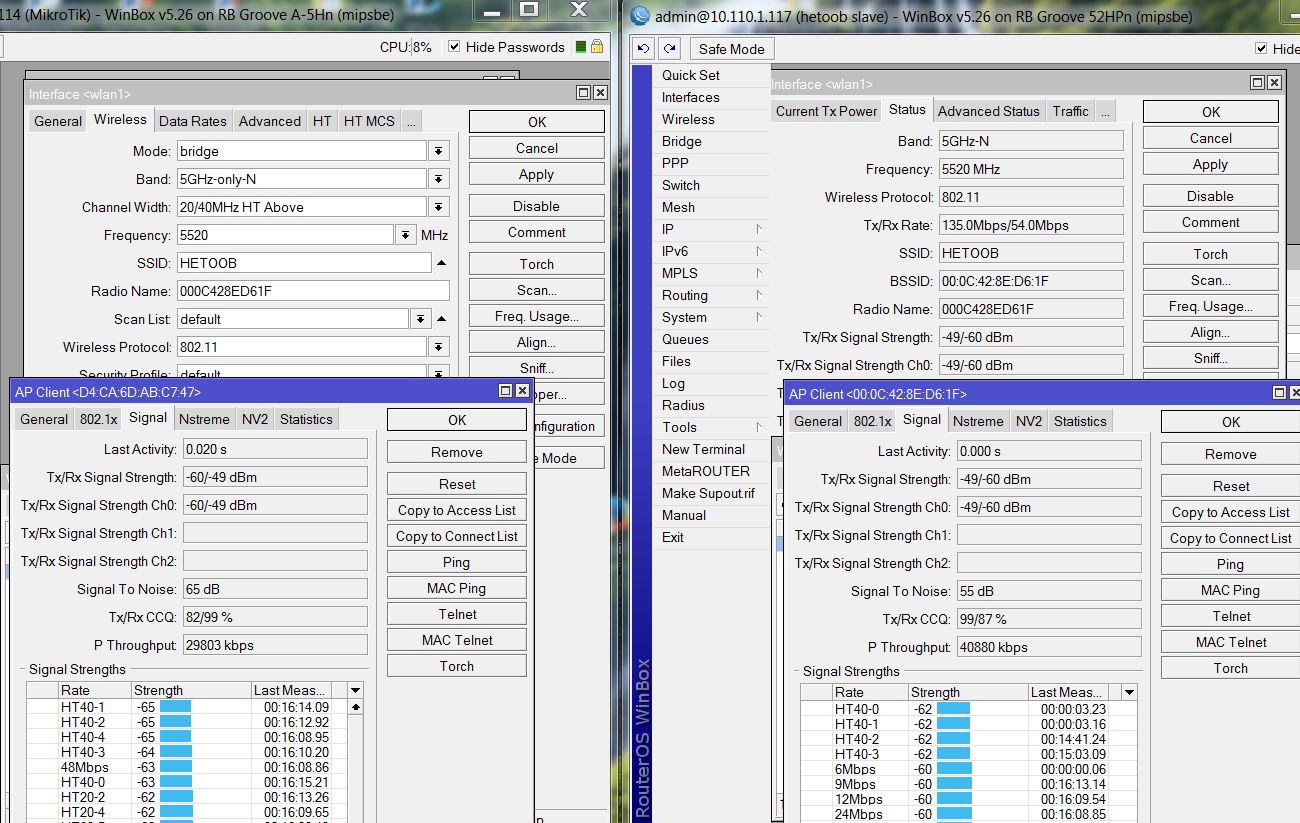This screenshot has height=823, width=1300.
Task: Click the Redo arrow beside Safe Mode
Action: point(670,48)
